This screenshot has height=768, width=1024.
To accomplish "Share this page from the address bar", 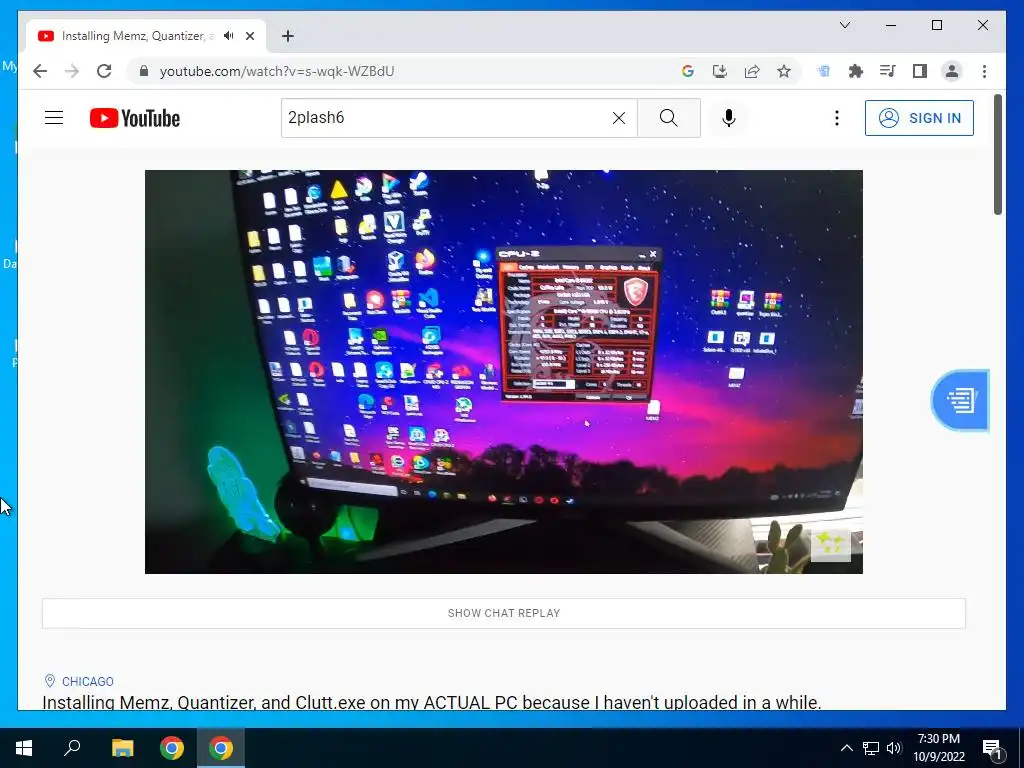I will click(x=752, y=71).
